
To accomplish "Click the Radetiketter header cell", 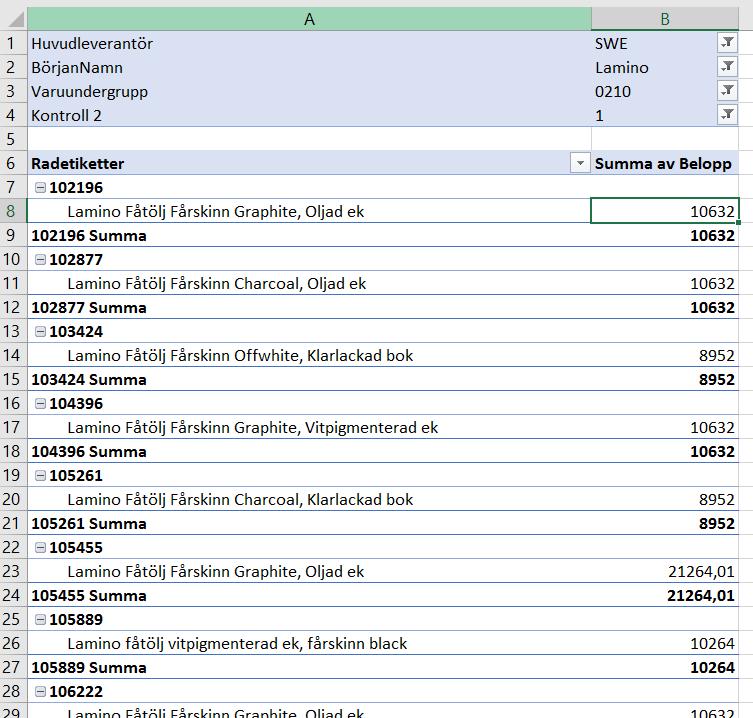I will (309, 163).
